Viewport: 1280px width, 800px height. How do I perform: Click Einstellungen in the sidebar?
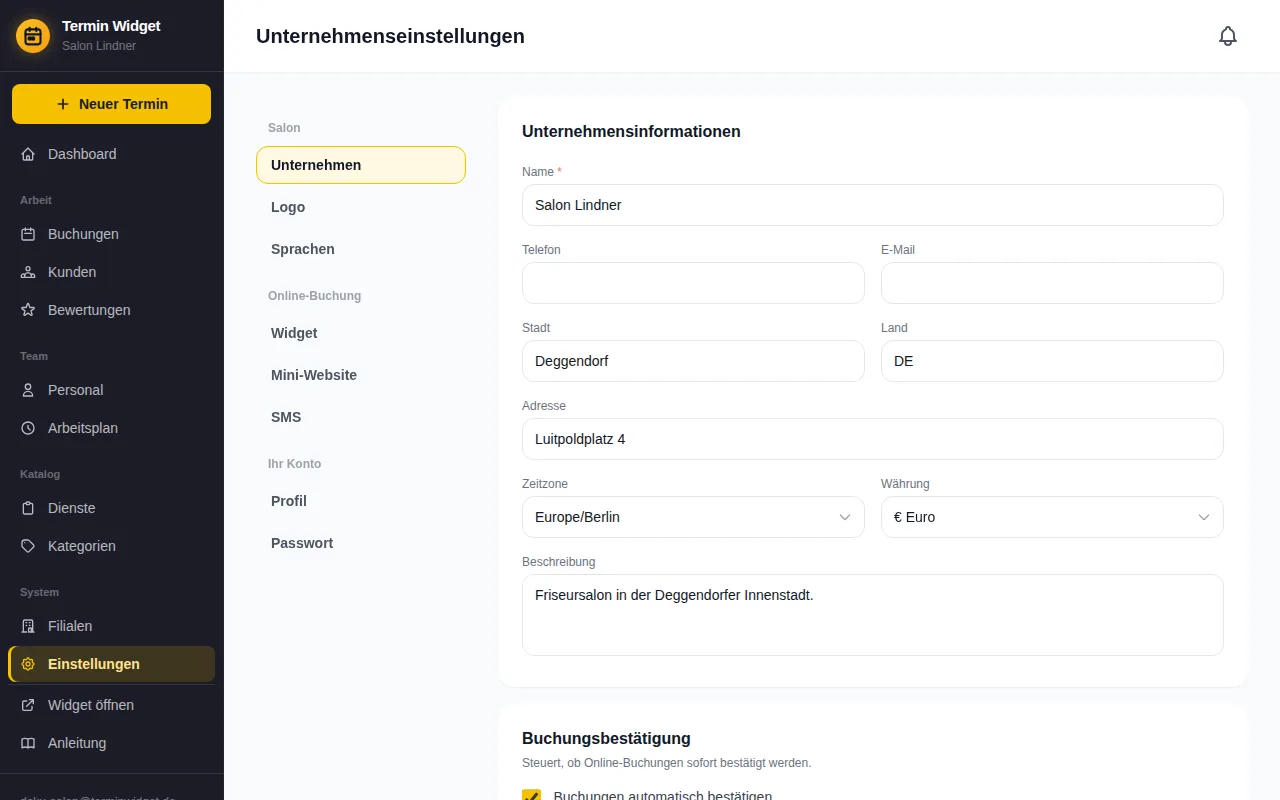tap(111, 664)
